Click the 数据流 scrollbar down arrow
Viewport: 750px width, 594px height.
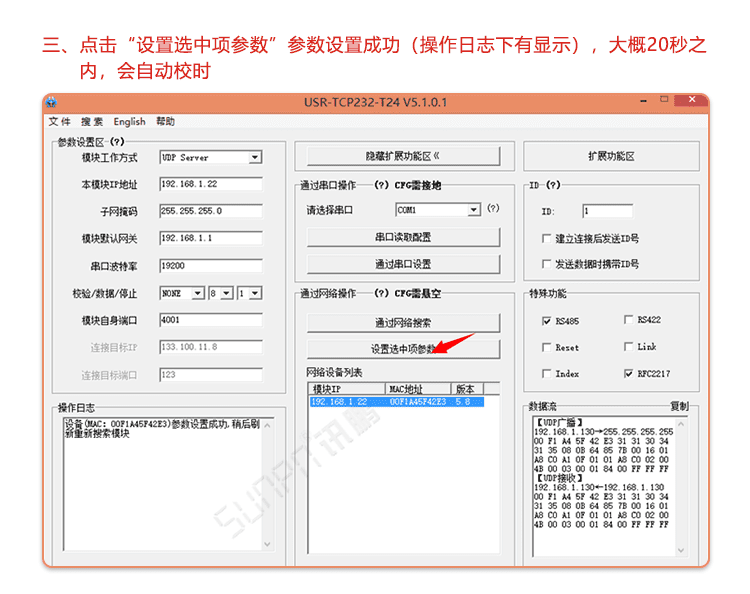[681, 550]
